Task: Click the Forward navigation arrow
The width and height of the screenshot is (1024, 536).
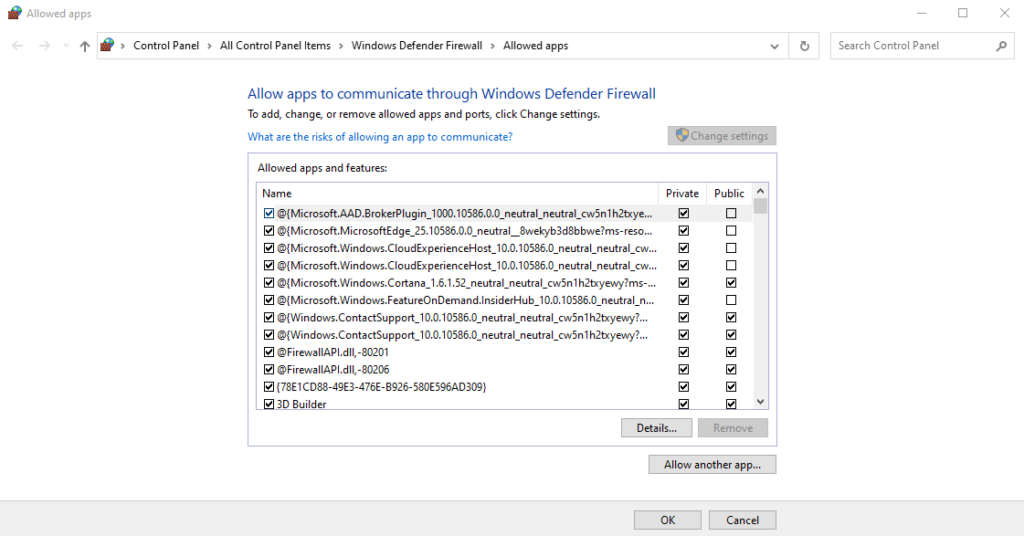Action: click(44, 46)
